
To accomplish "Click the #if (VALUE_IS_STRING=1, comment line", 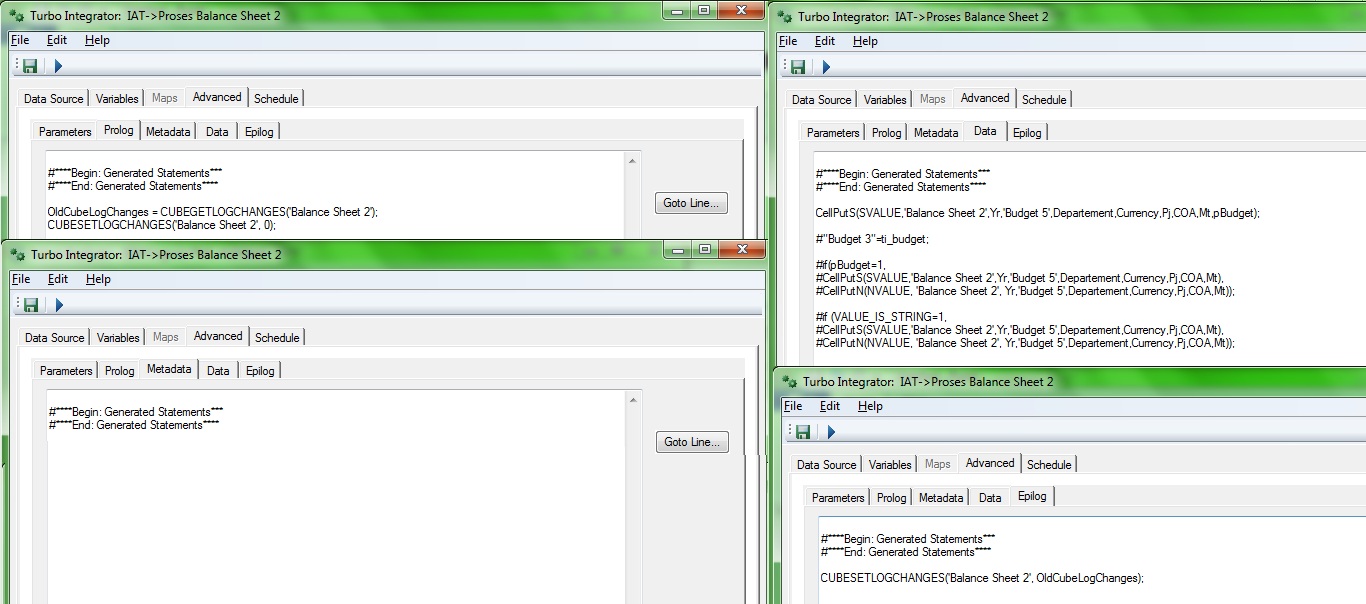I will (882, 317).
